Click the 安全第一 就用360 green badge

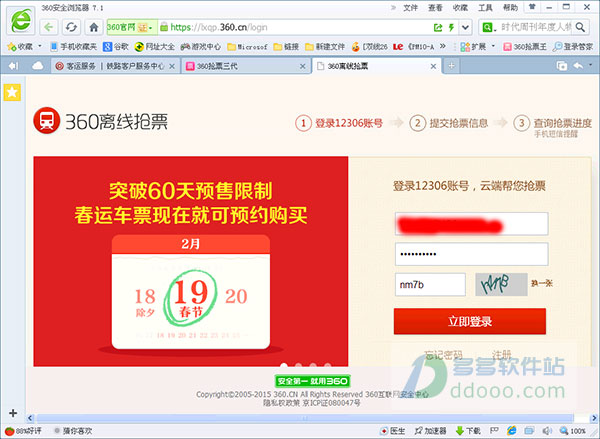[x=312, y=381]
